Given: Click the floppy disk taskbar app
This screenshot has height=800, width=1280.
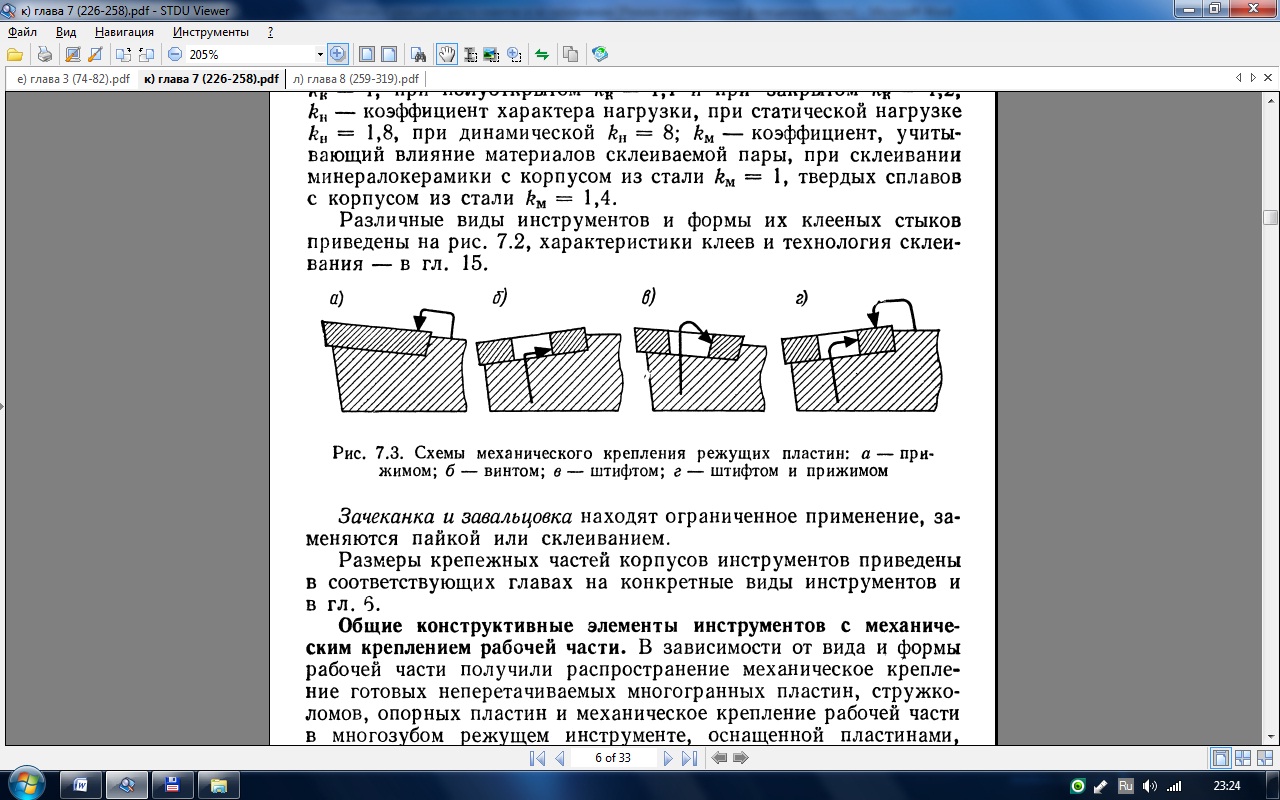Looking at the screenshot, I should [x=173, y=785].
